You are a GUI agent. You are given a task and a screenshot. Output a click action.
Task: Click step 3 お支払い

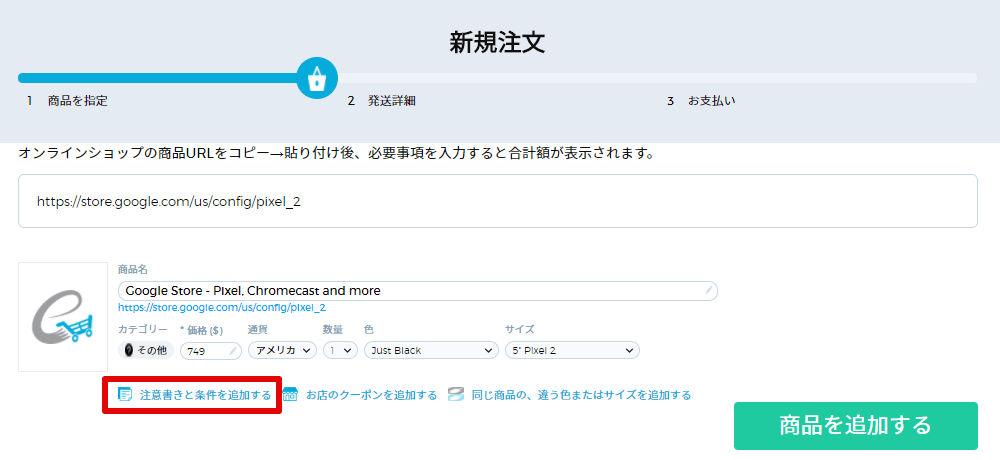[x=702, y=101]
